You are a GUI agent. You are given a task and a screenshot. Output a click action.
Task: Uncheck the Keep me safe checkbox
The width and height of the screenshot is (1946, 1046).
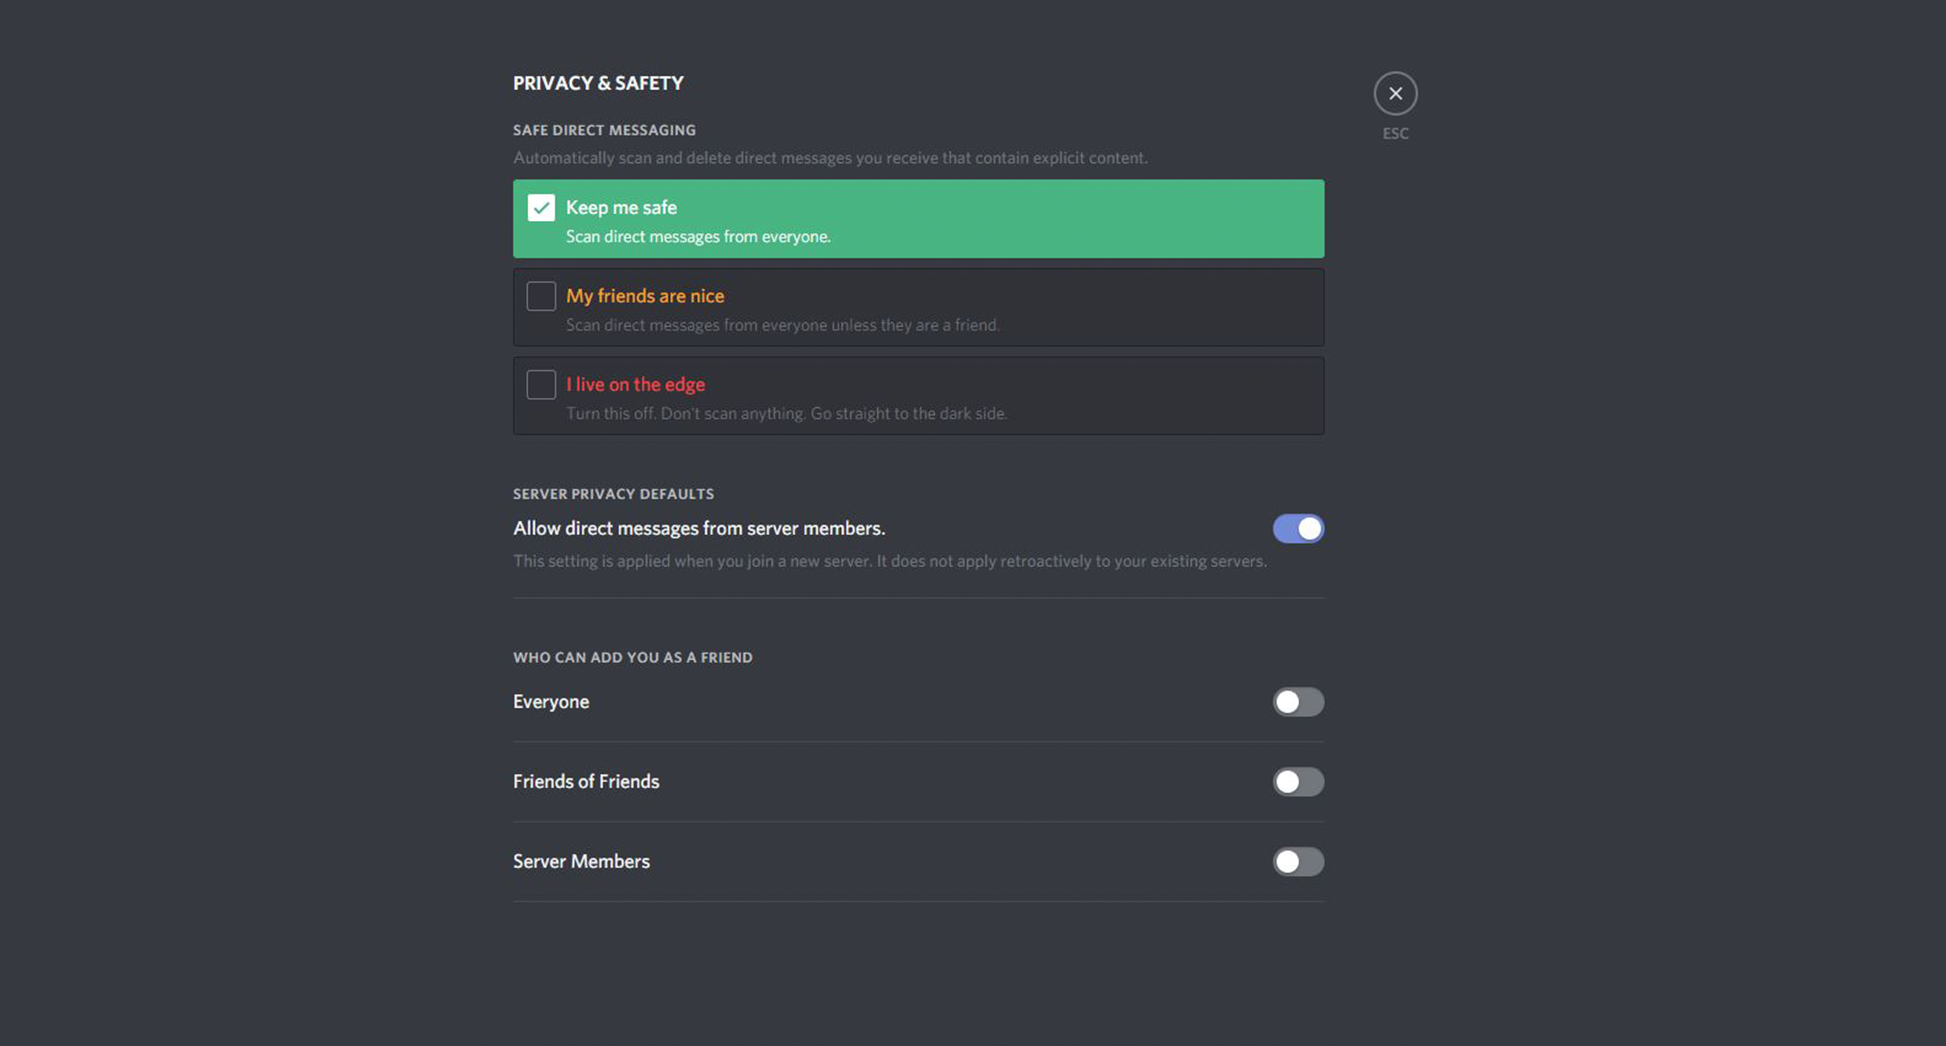pyautogui.click(x=541, y=207)
